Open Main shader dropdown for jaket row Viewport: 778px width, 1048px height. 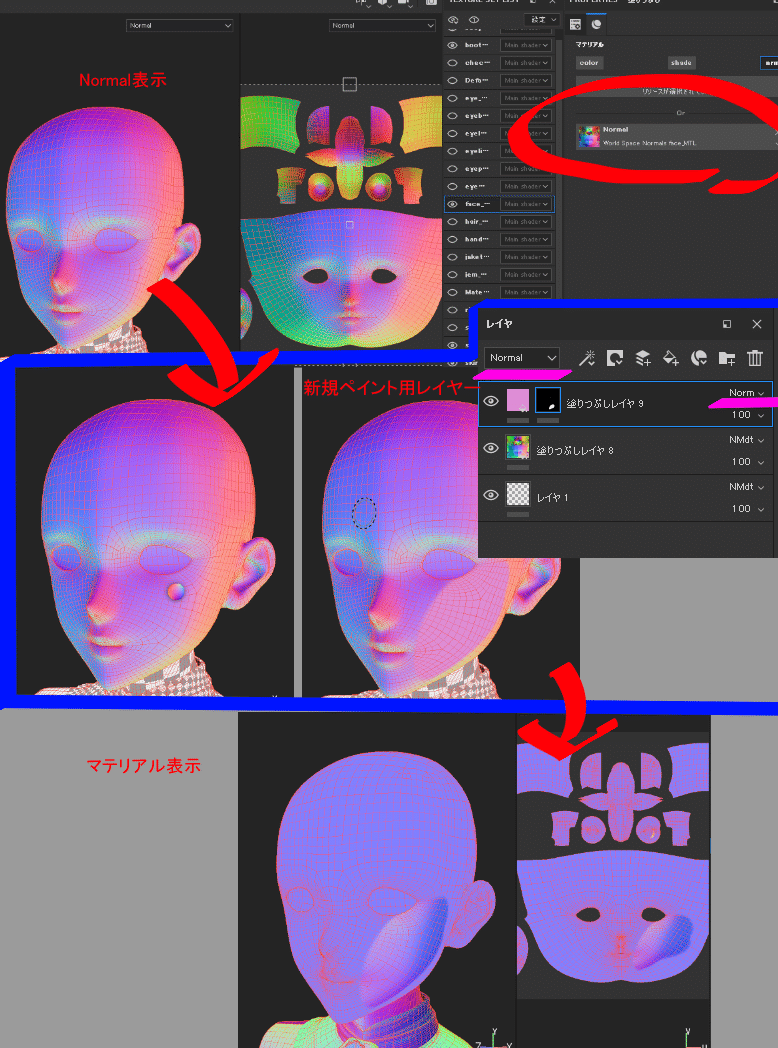point(526,257)
